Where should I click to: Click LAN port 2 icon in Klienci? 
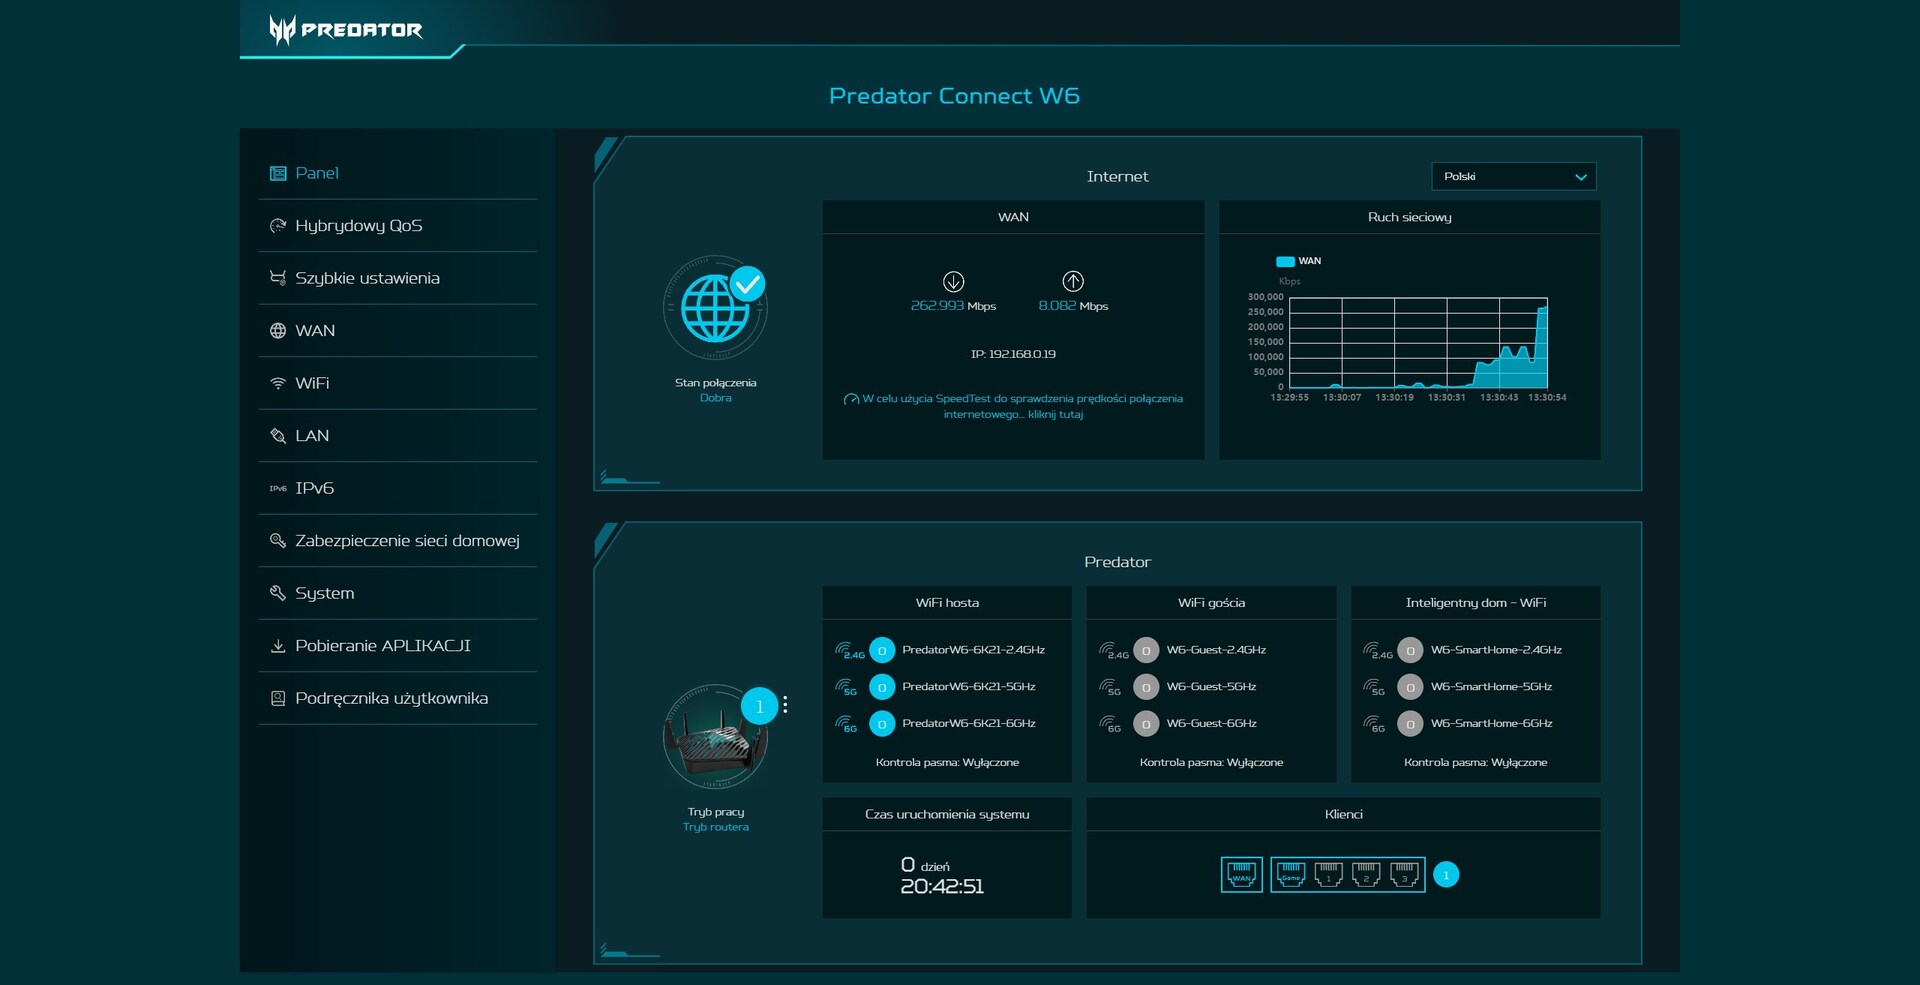click(1366, 874)
